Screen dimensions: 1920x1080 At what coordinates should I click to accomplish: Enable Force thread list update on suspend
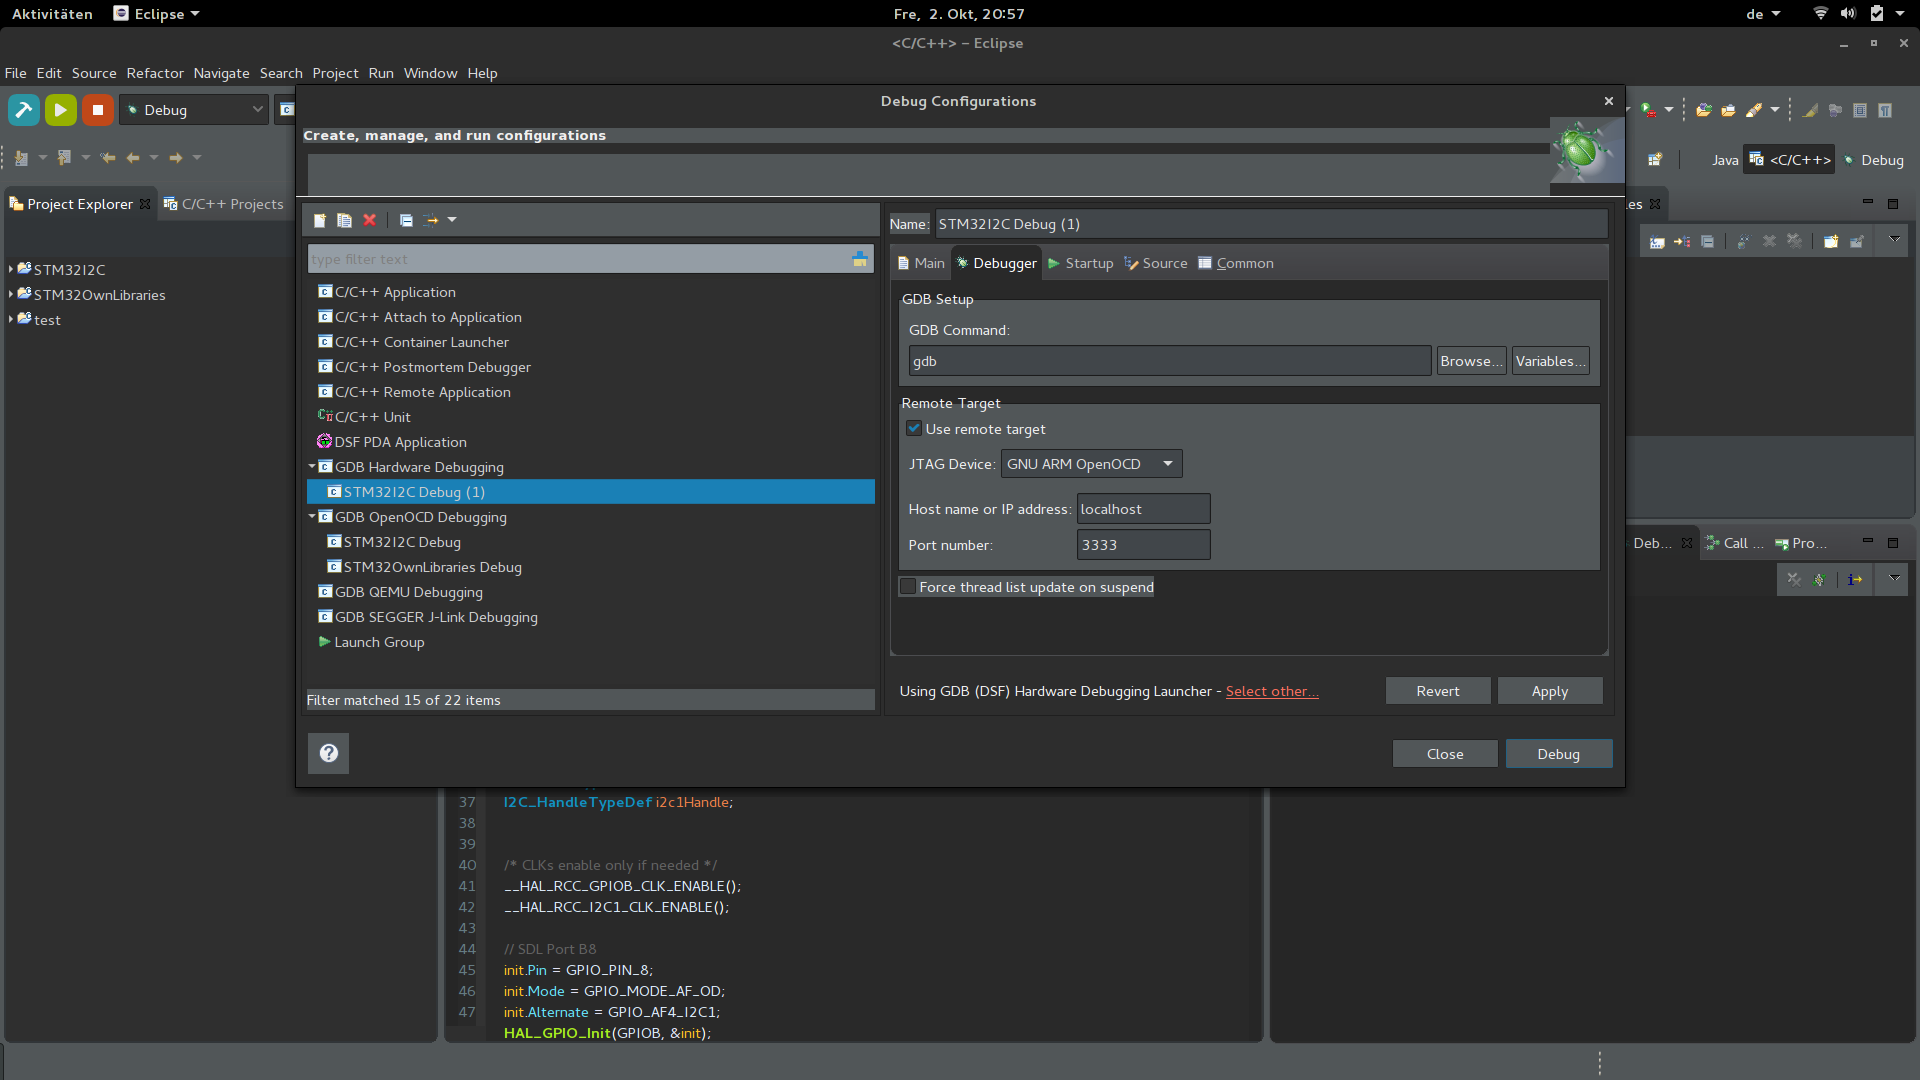tap(908, 587)
